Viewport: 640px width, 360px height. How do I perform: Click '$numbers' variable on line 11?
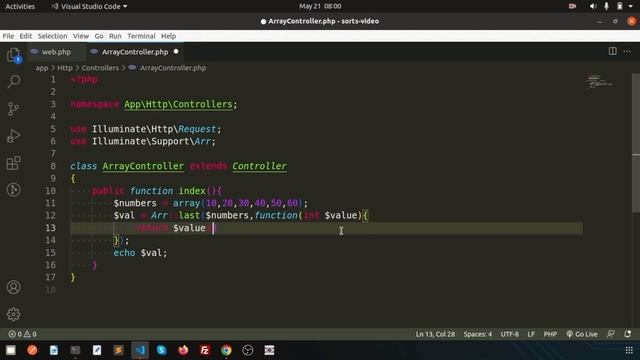pyautogui.click(x=135, y=203)
